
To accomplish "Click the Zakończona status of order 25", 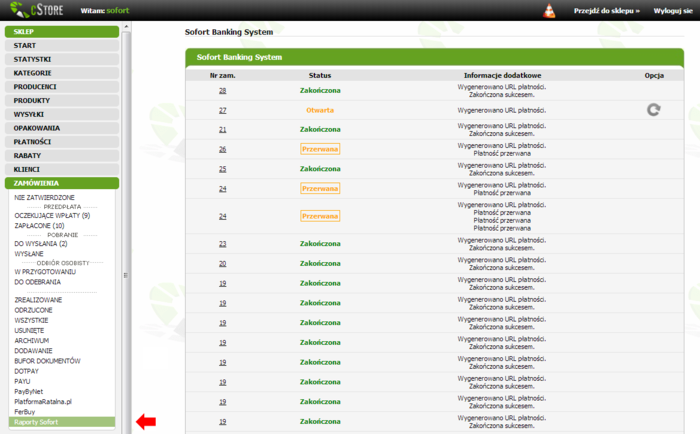I will coord(320,169).
